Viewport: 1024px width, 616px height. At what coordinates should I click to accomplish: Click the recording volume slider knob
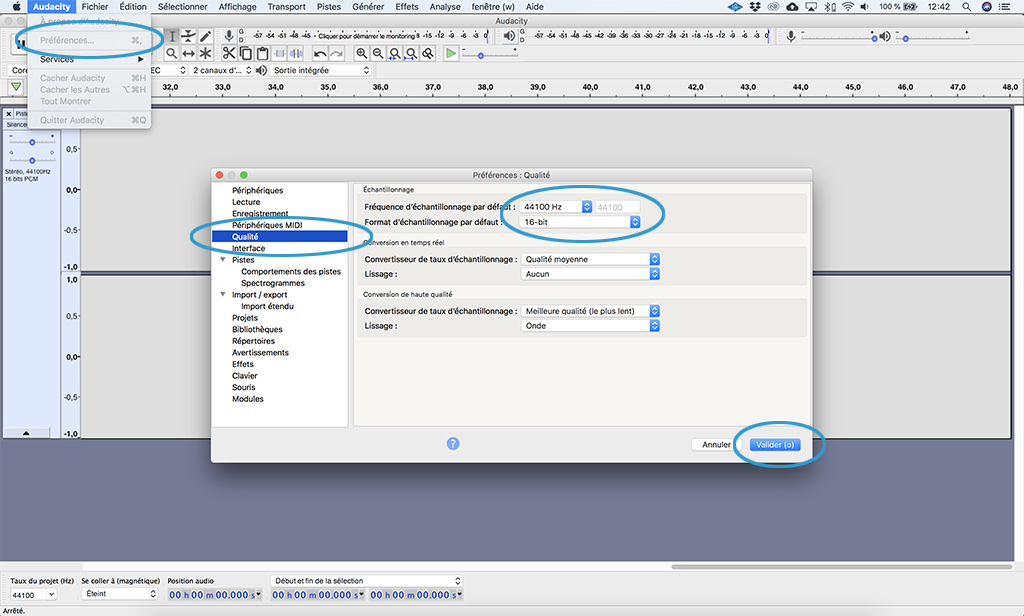874,39
